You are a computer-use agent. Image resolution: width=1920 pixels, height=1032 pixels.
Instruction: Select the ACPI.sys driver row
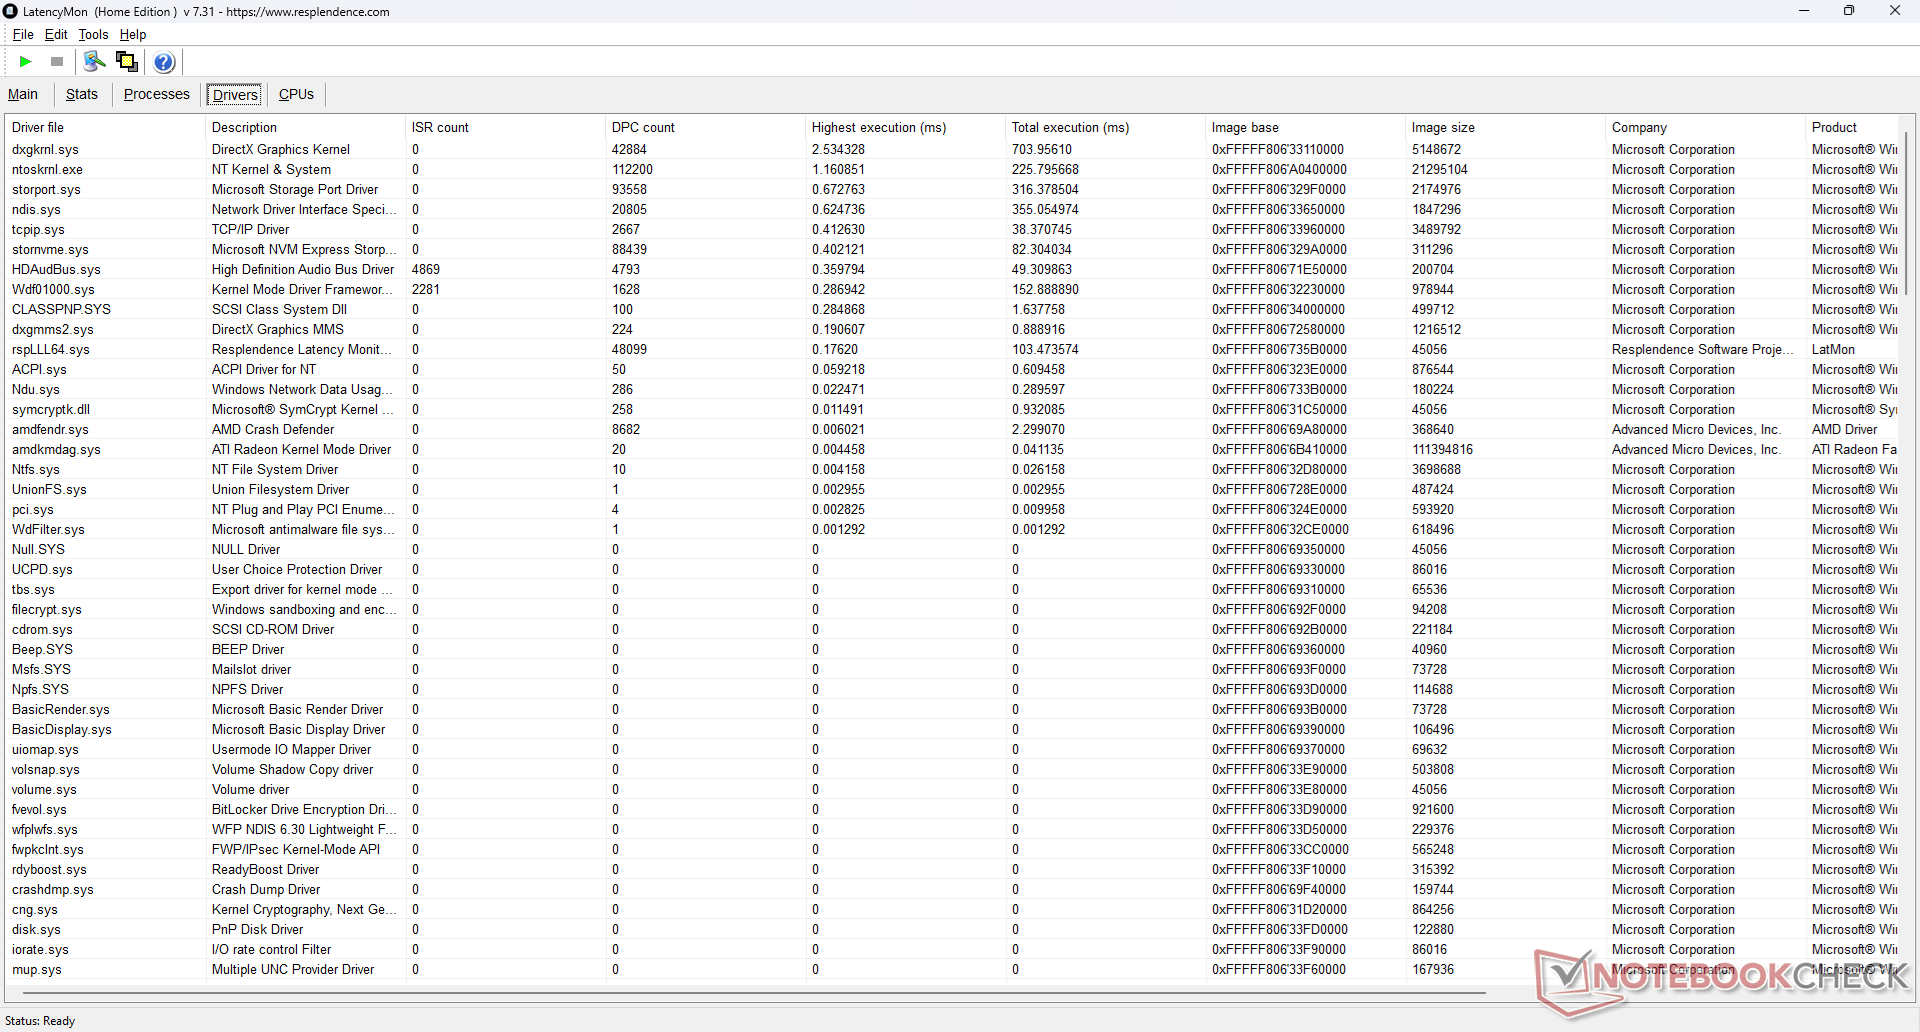point(952,369)
